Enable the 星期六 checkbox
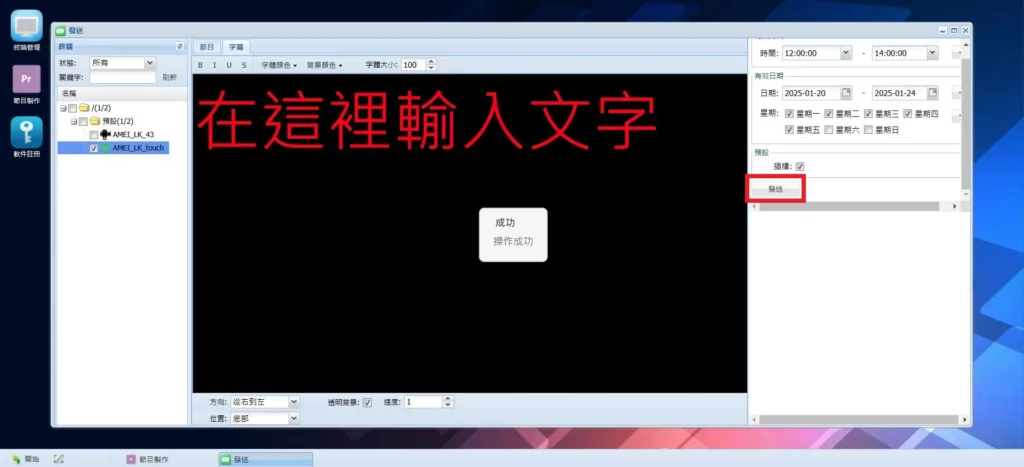1024x467 pixels. (829, 130)
